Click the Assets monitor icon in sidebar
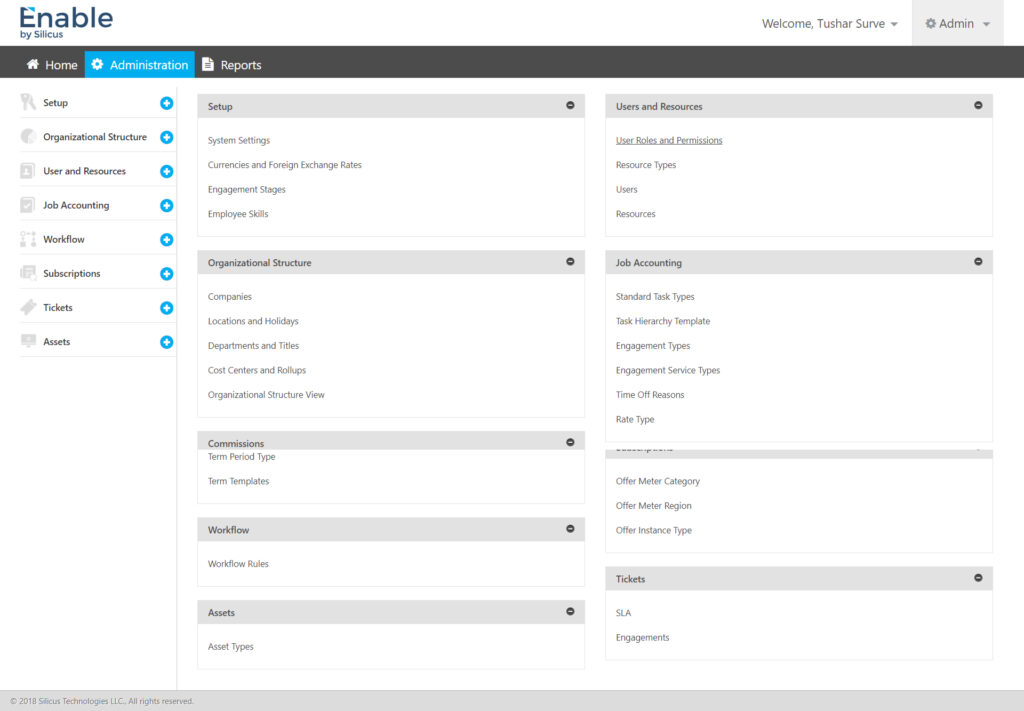 coord(27,341)
